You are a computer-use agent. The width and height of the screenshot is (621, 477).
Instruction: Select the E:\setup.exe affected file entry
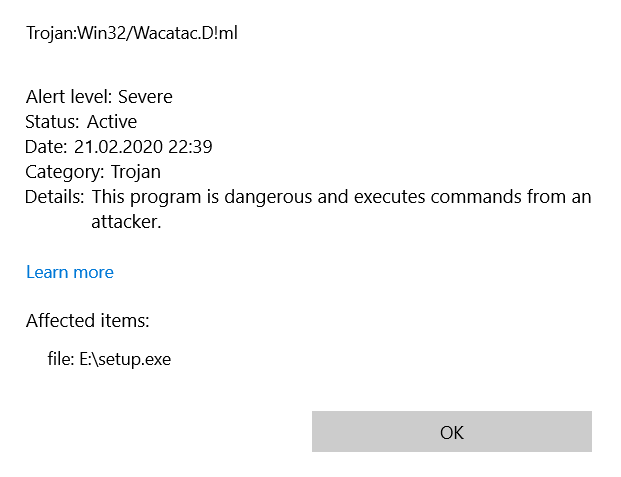tap(125, 359)
